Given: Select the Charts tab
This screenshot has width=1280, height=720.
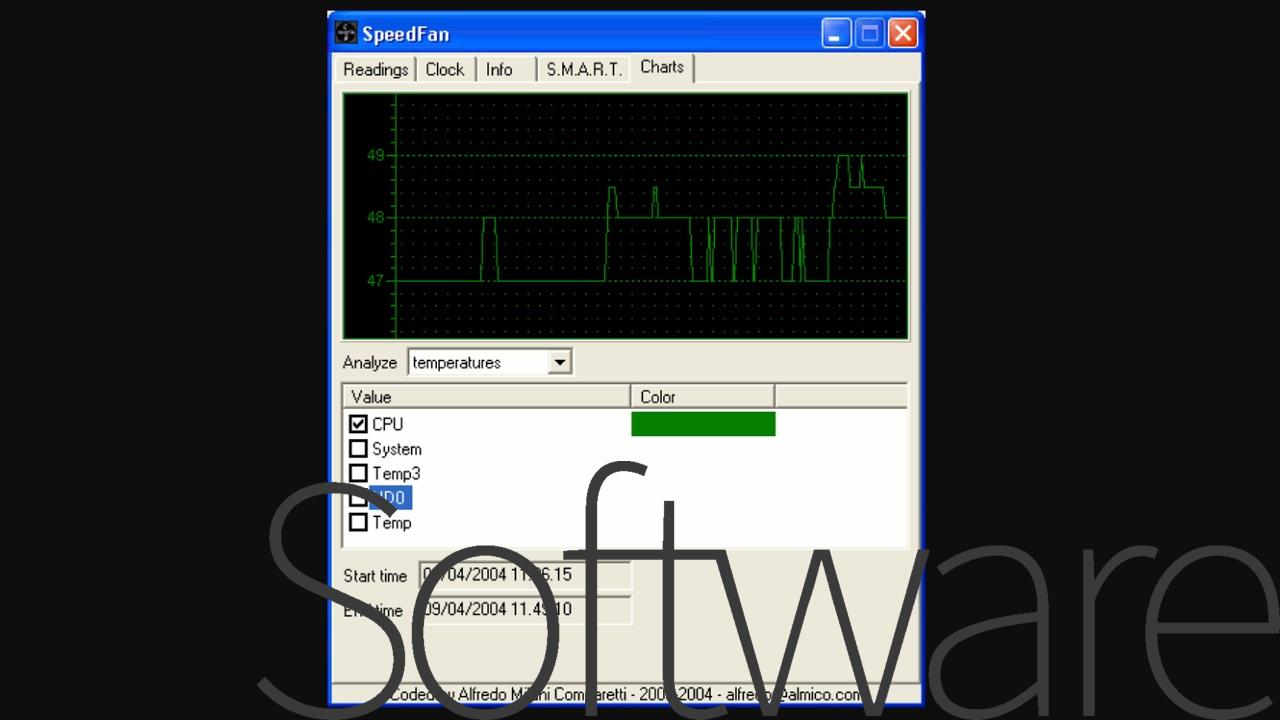Looking at the screenshot, I should (x=662, y=67).
